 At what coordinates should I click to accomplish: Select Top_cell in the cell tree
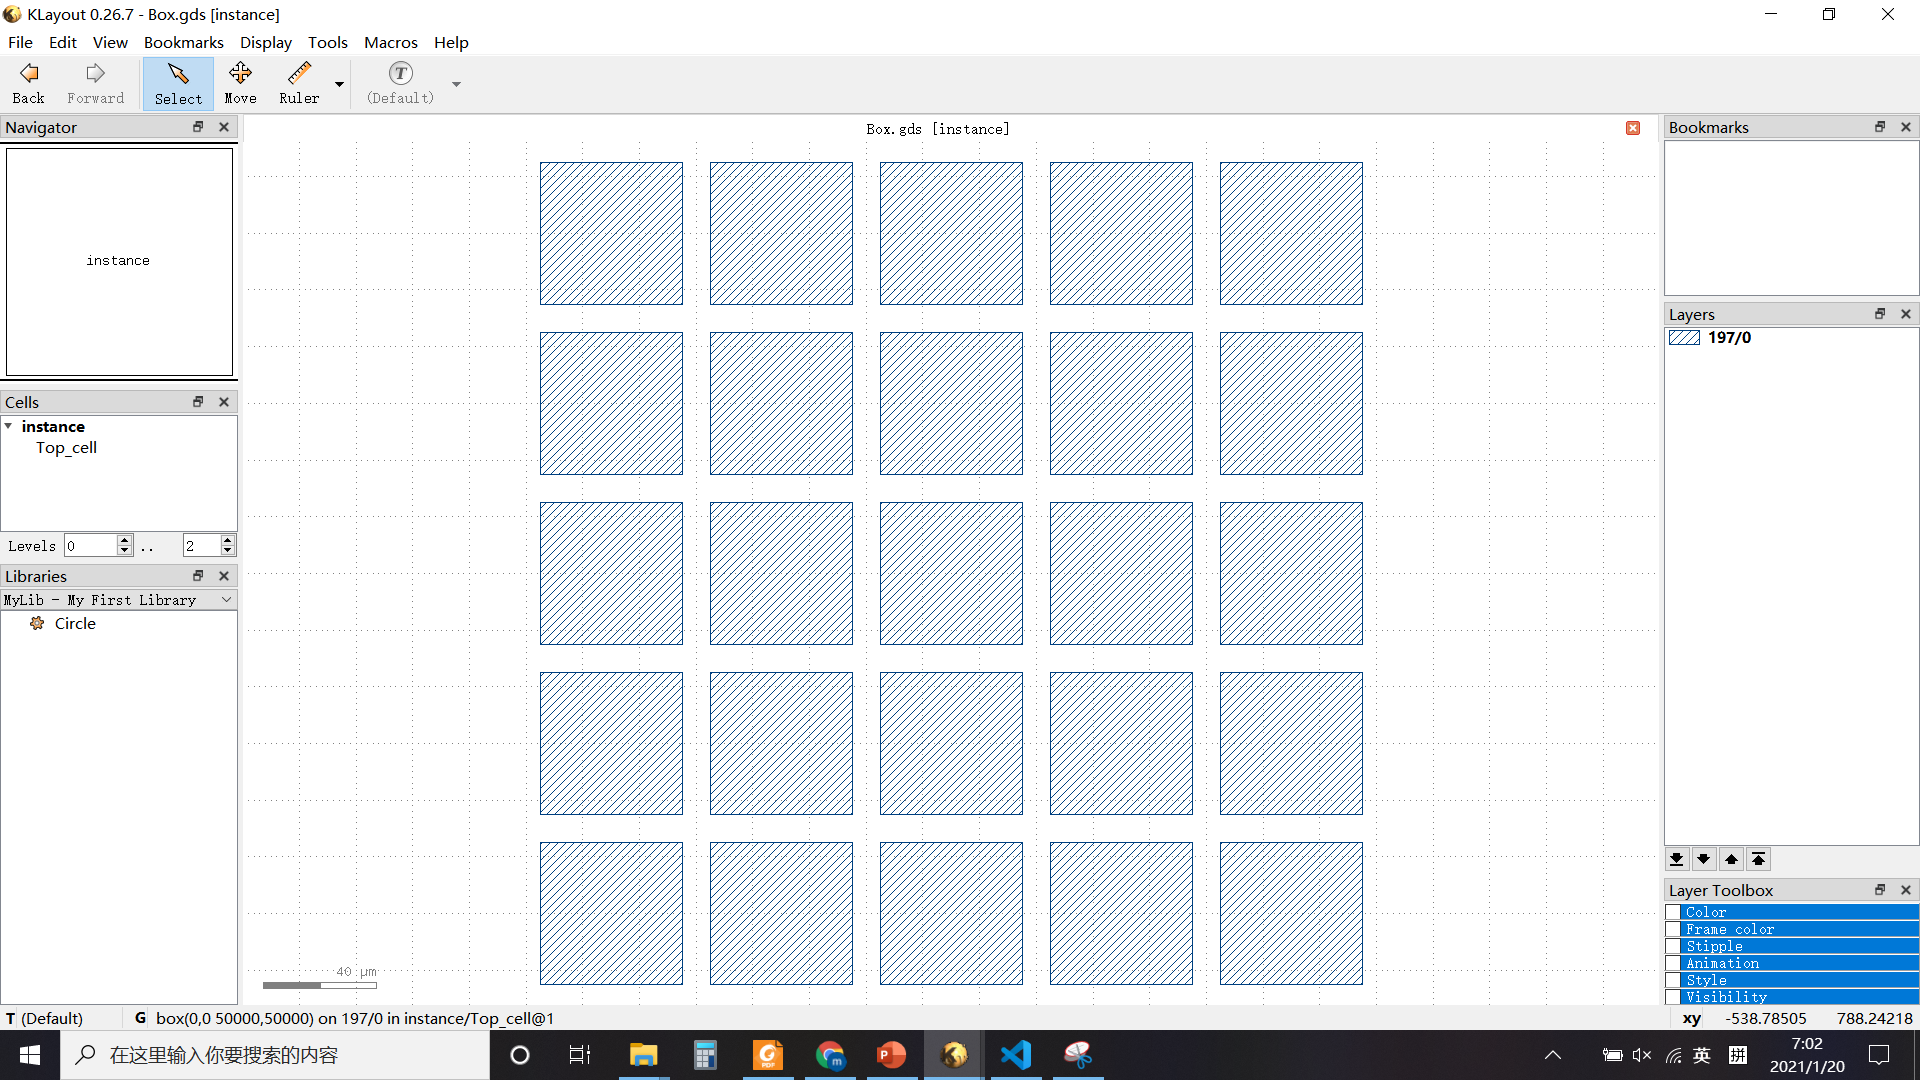[66, 447]
